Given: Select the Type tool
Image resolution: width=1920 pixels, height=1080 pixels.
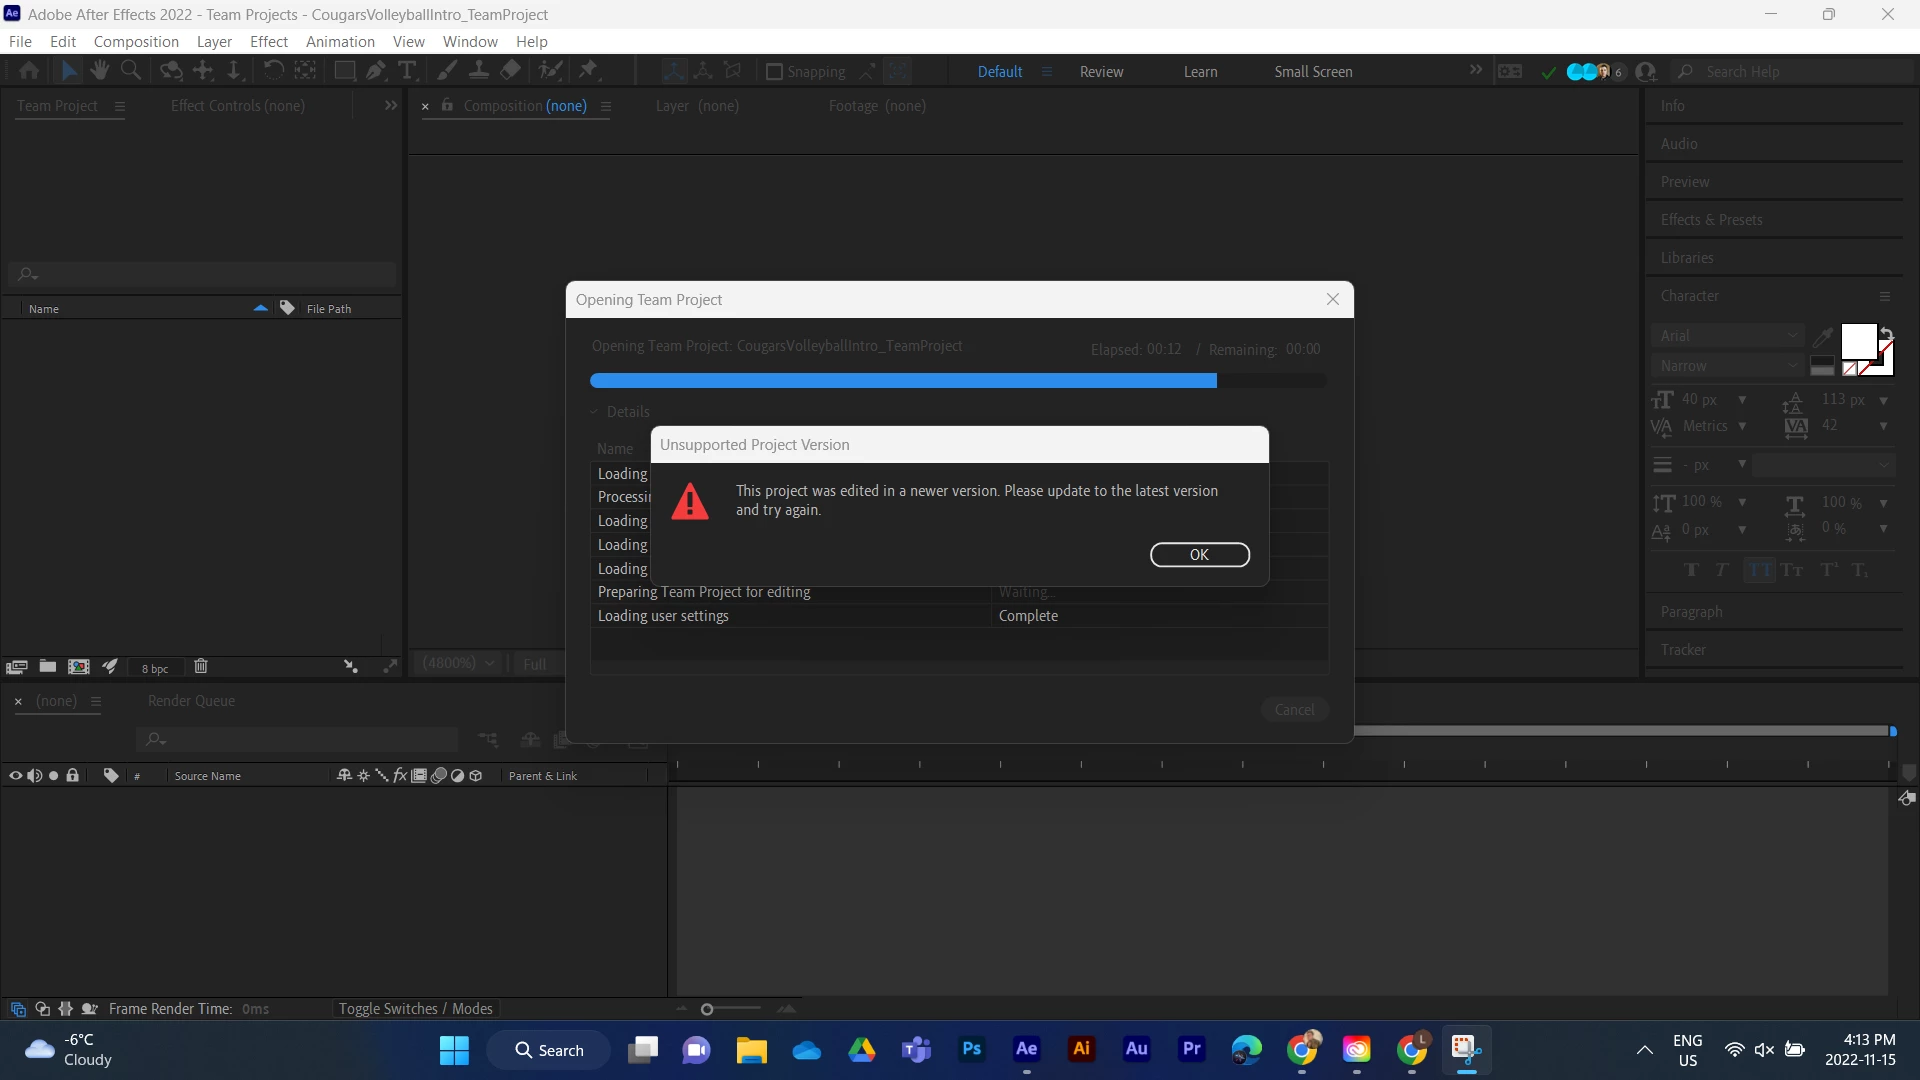Looking at the screenshot, I should [x=407, y=71].
